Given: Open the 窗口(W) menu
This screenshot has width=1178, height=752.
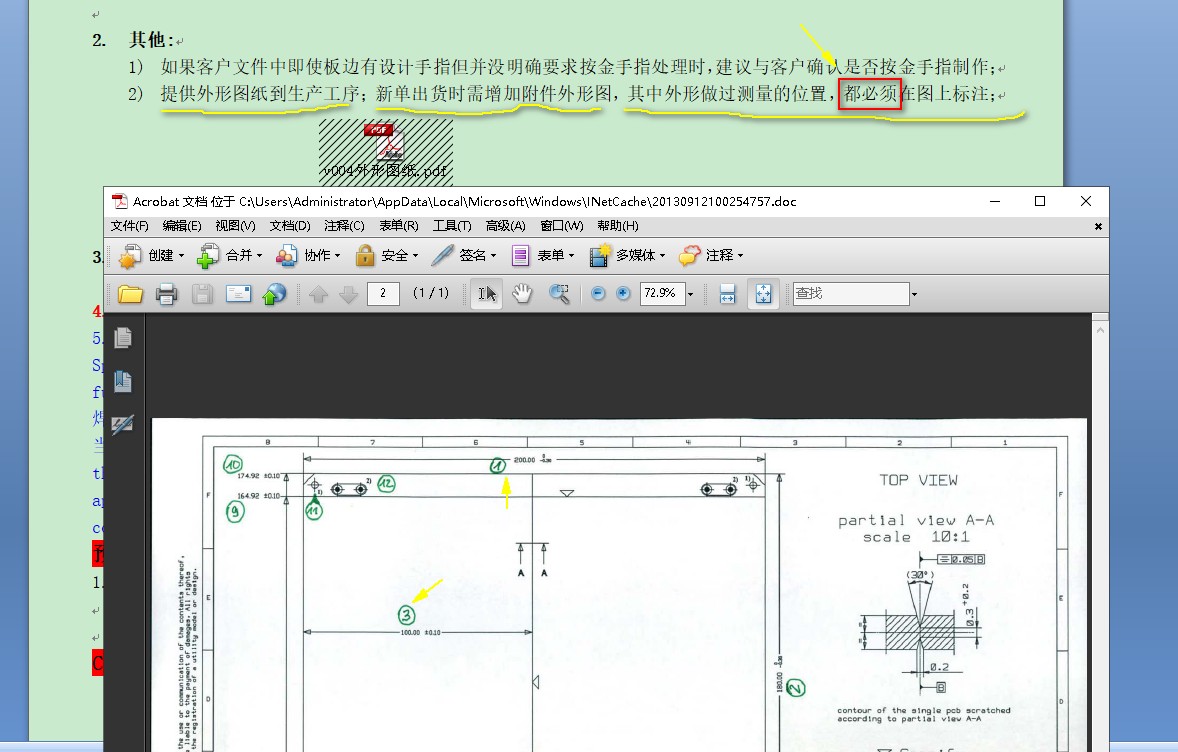Looking at the screenshot, I should click(x=561, y=225).
